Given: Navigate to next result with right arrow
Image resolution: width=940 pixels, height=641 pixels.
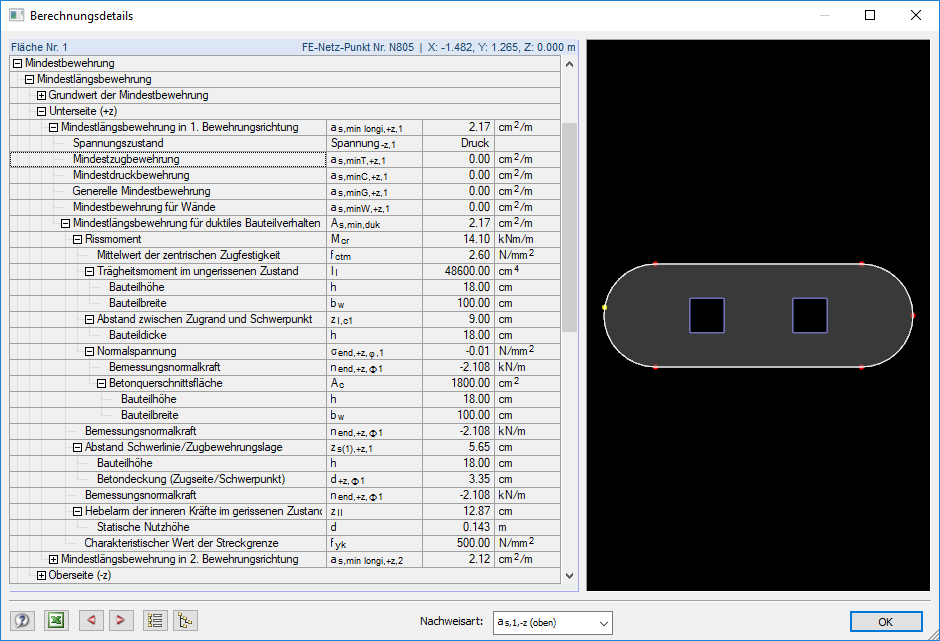Looking at the screenshot, I should click(121, 620).
